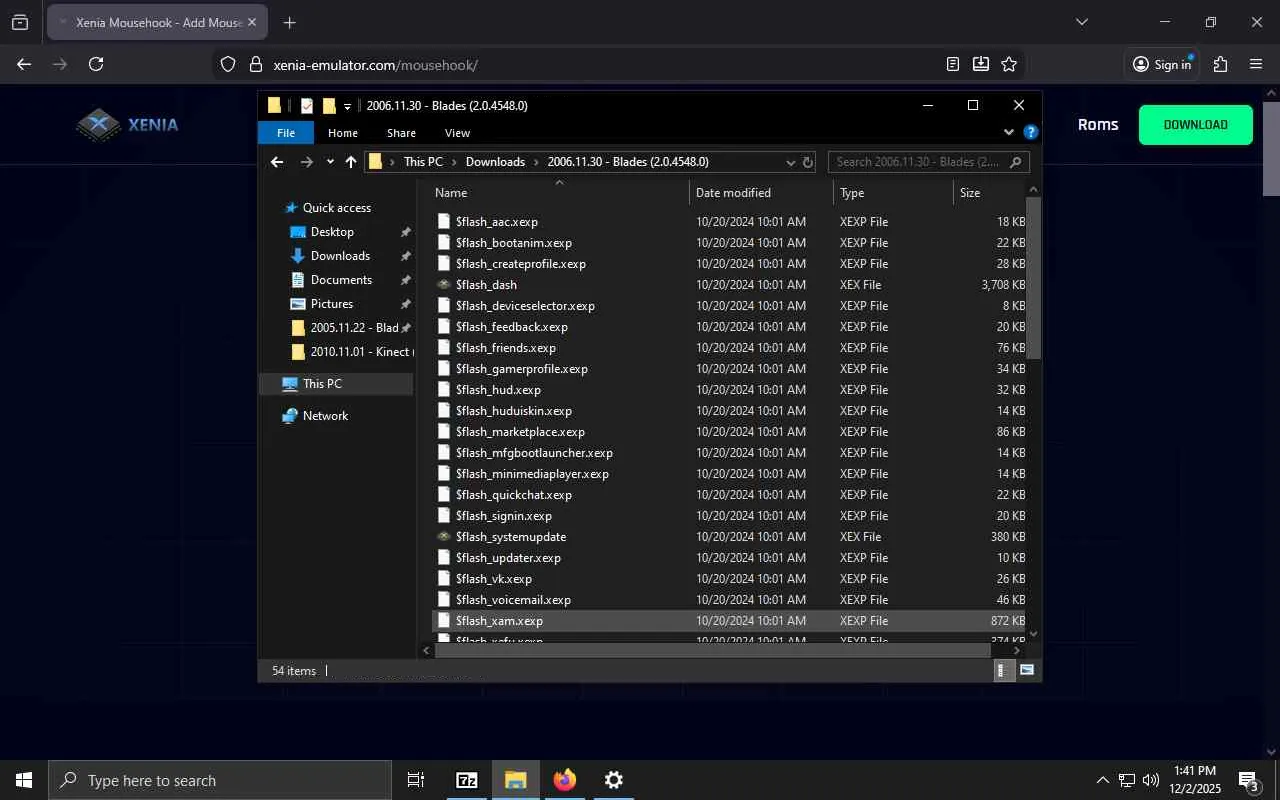Open Task View on the taskbar
The height and width of the screenshot is (800, 1280).
pos(416,780)
